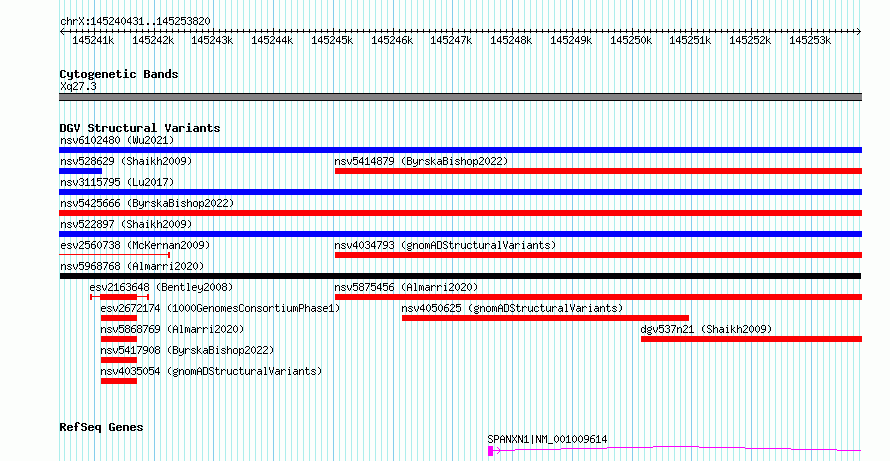The image size is (890, 461).
Task: Click the red nsv5868769 variant bar
Action: coord(119,339)
